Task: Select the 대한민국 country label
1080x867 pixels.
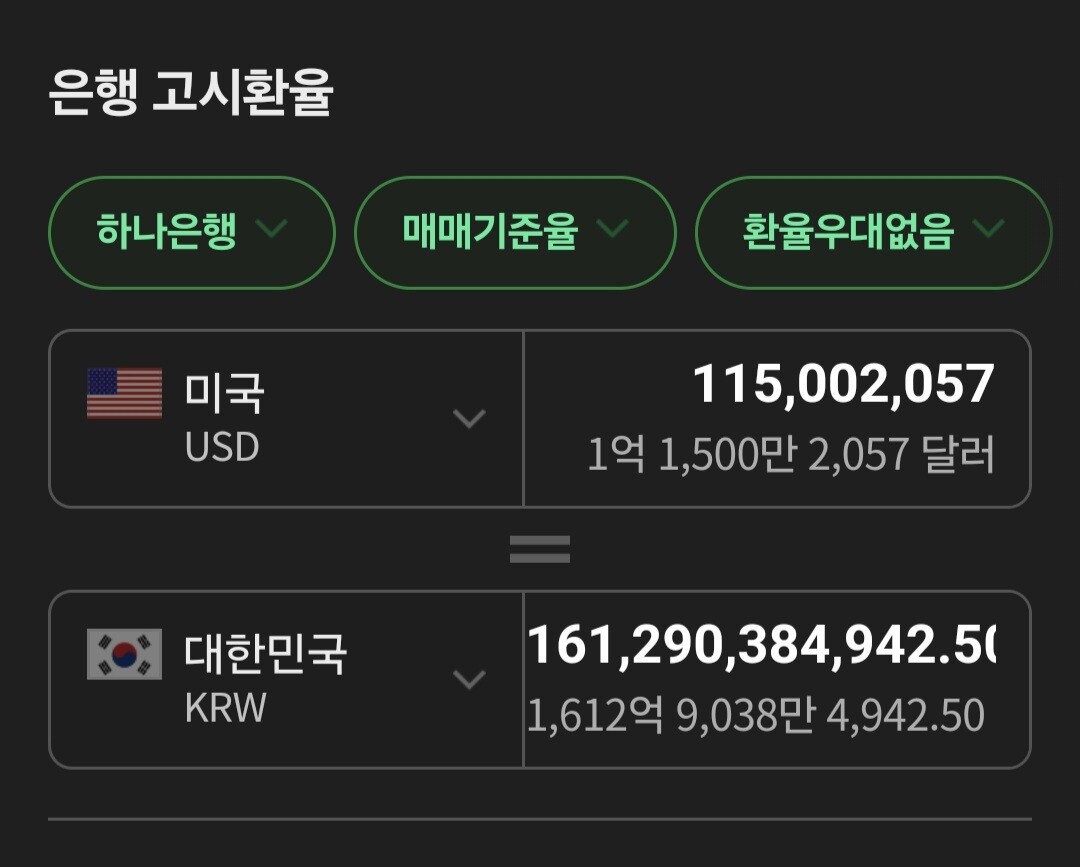Action: tap(266, 653)
